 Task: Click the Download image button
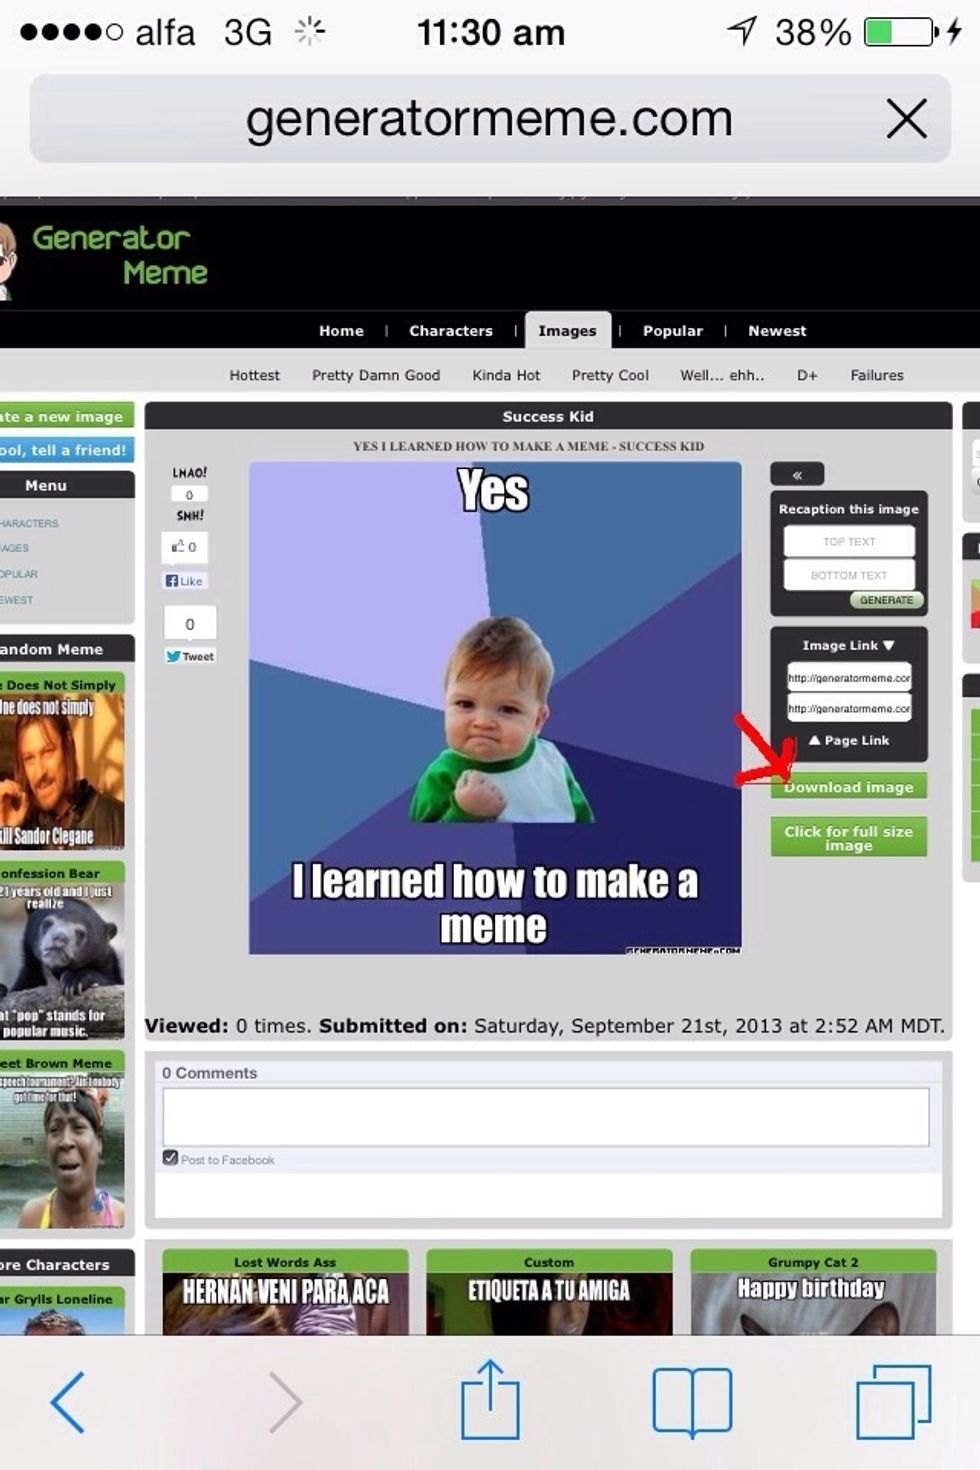(x=848, y=787)
